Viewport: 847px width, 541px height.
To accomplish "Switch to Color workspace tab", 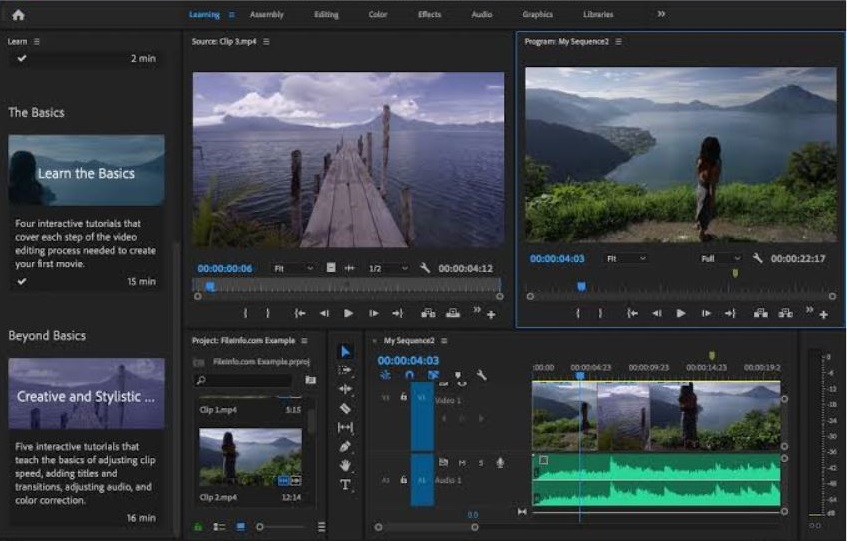I will coord(378,15).
